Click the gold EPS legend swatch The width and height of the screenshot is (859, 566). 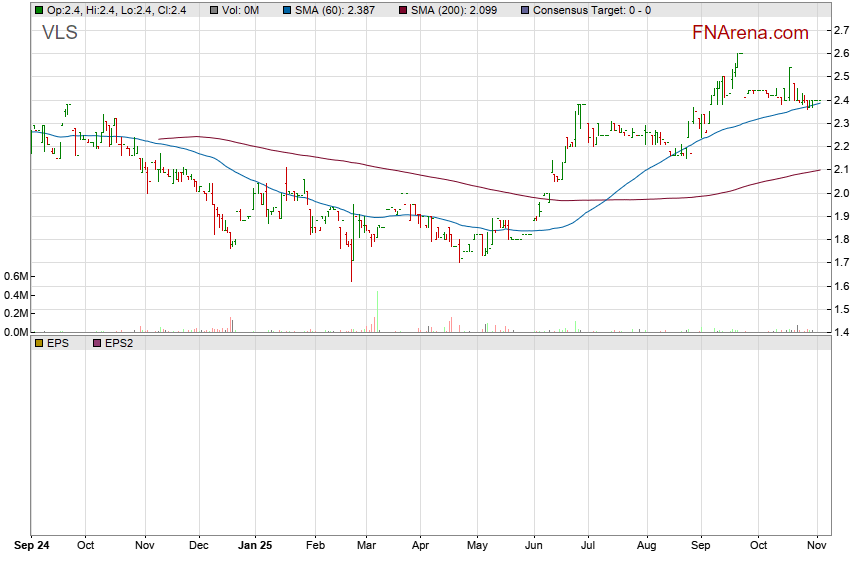click(x=39, y=343)
